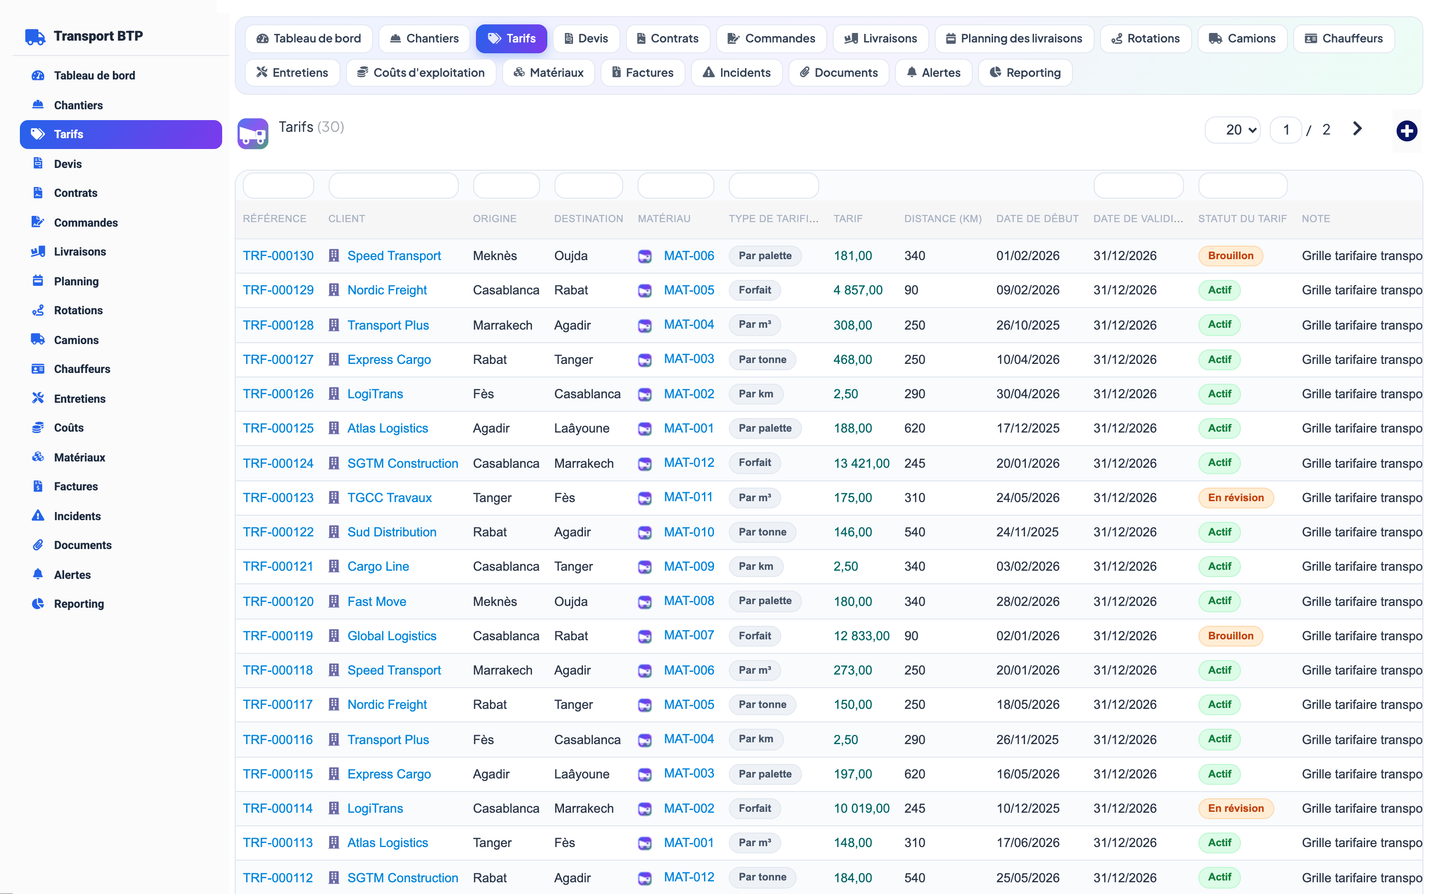The width and height of the screenshot is (1445, 894).
Task: Open the Planning des livraisons tab
Action: [x=1014, y=39]
